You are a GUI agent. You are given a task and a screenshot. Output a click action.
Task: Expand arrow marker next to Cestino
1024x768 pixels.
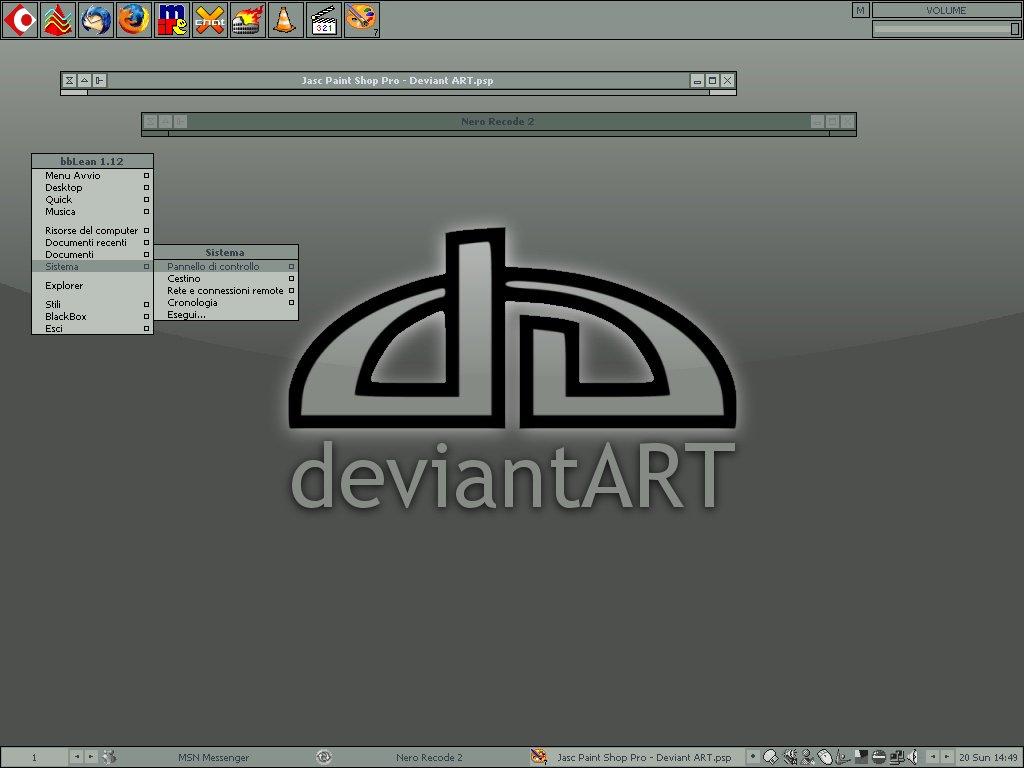click(291, 279)
